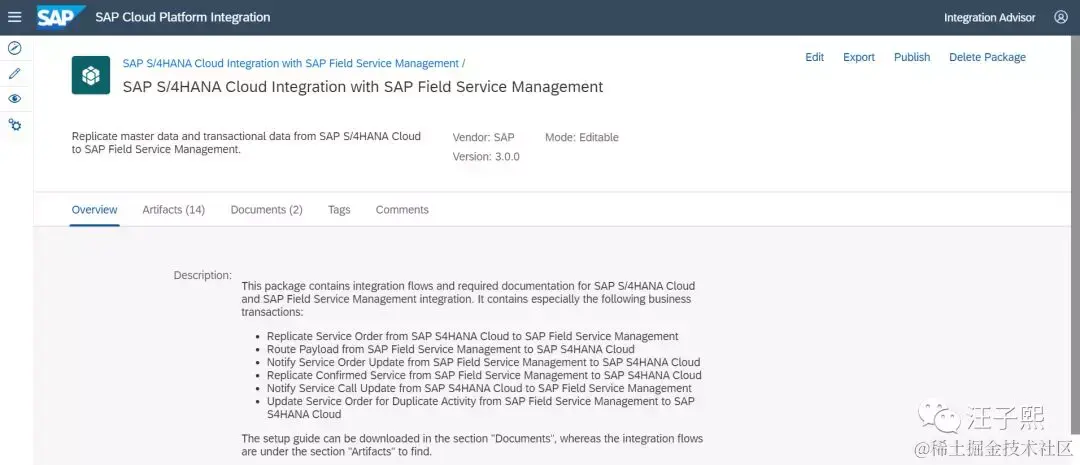This screenshot has height=465, width=1080.
Task: Click Delete Package
Action: (987, 57)
